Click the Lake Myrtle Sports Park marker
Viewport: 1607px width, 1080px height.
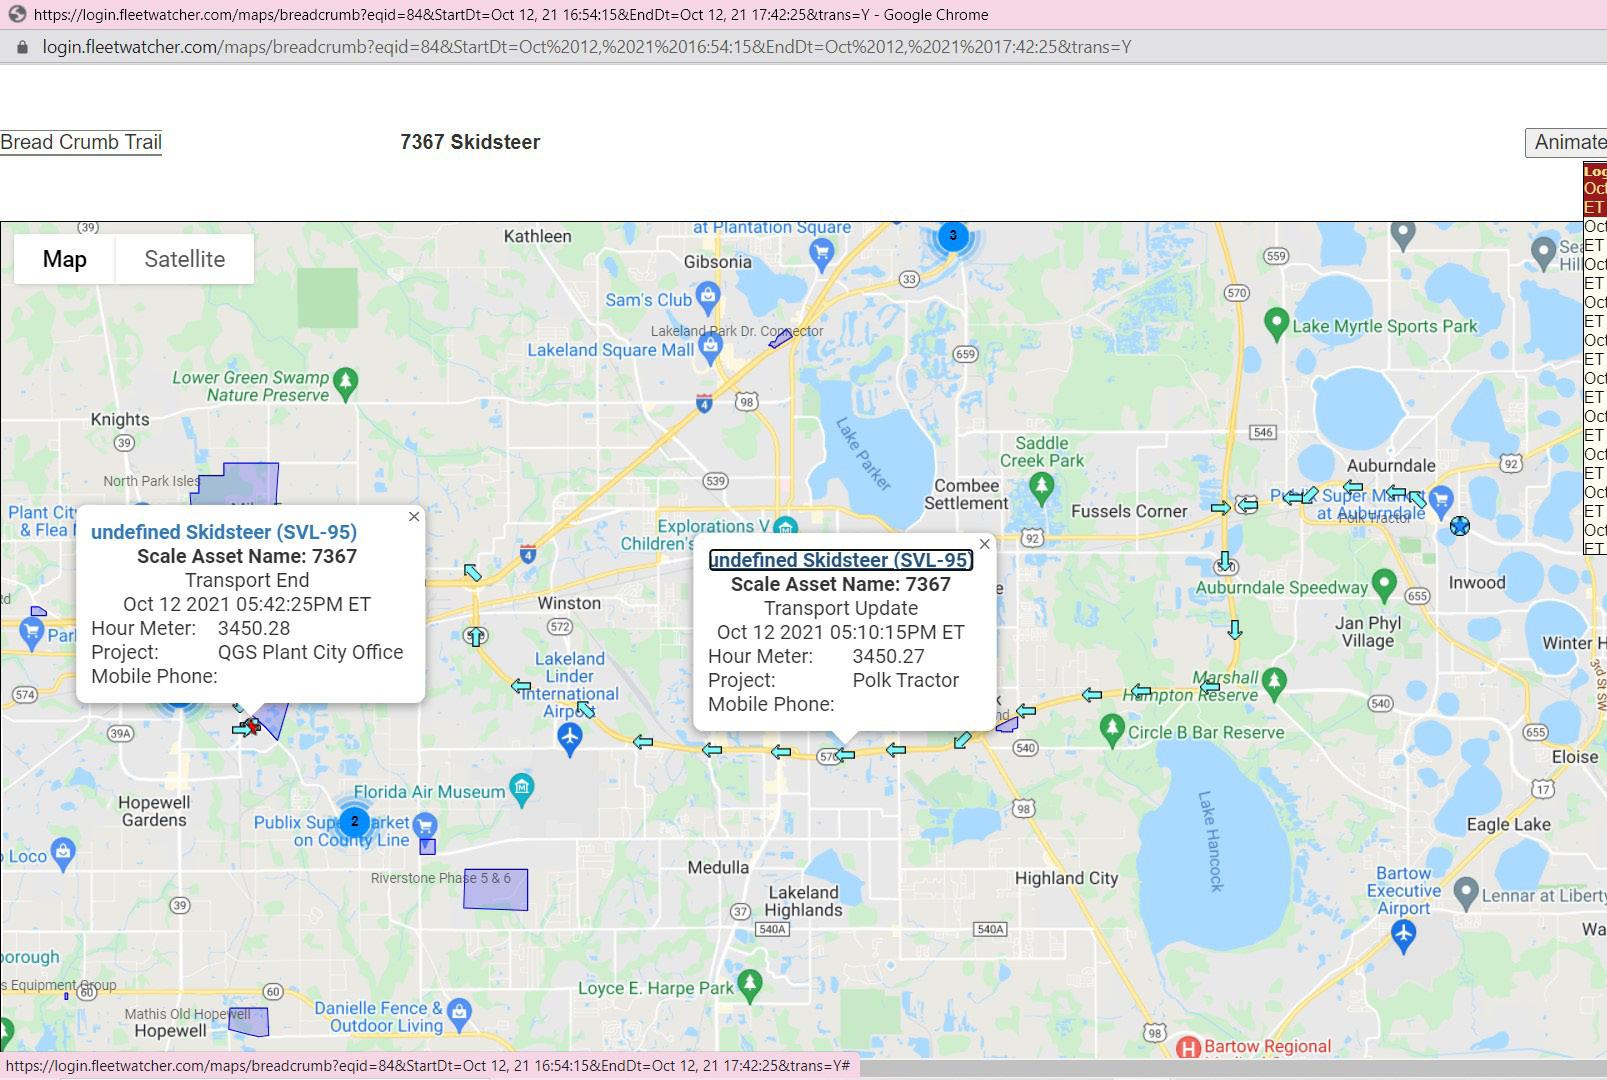[x=1276, y=323]
